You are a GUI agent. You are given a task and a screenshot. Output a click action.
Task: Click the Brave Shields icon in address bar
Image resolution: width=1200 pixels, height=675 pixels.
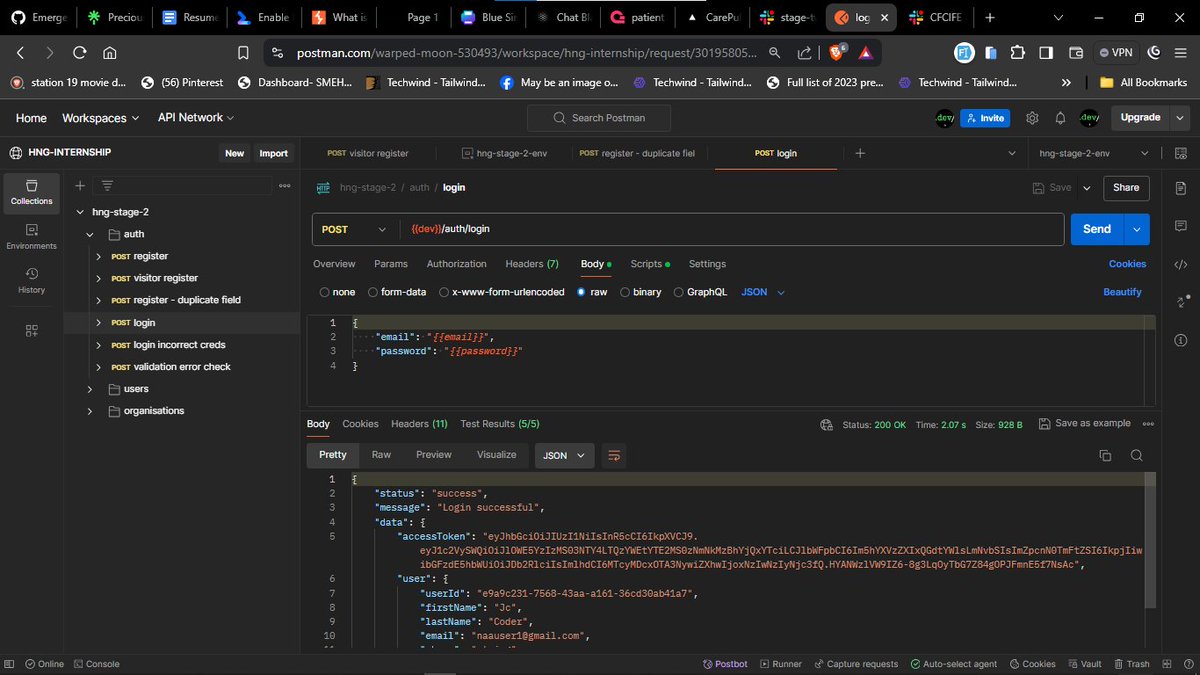(x=836, y=53)
